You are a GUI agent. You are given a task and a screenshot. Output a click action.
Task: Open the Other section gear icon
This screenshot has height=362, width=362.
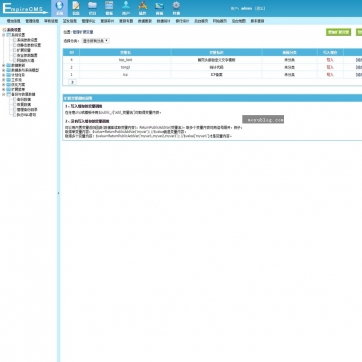click(x=176, y=6)
